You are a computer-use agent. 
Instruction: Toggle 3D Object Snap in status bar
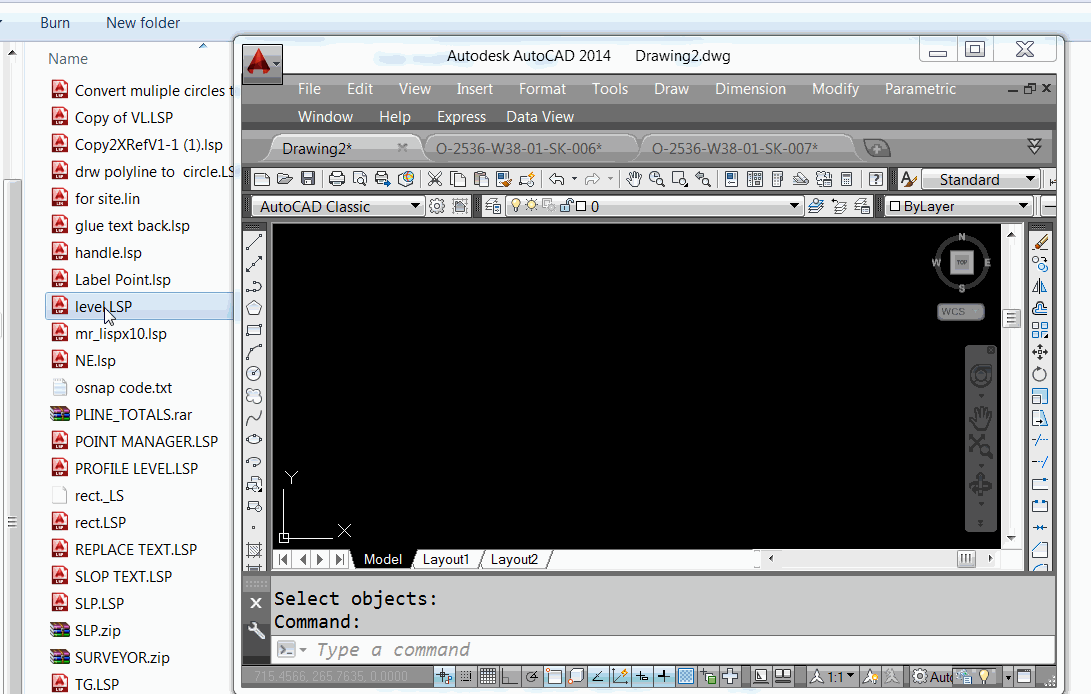point(576,676)
